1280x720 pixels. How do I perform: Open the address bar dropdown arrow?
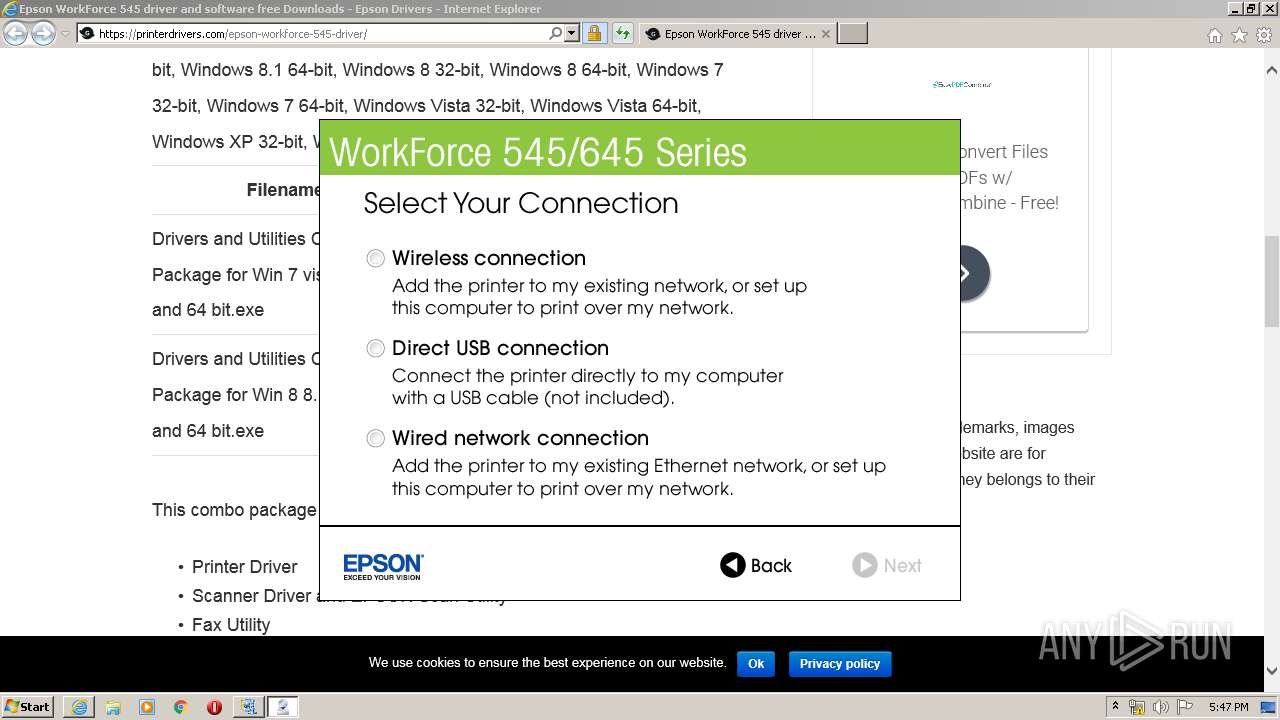(572, 34)
